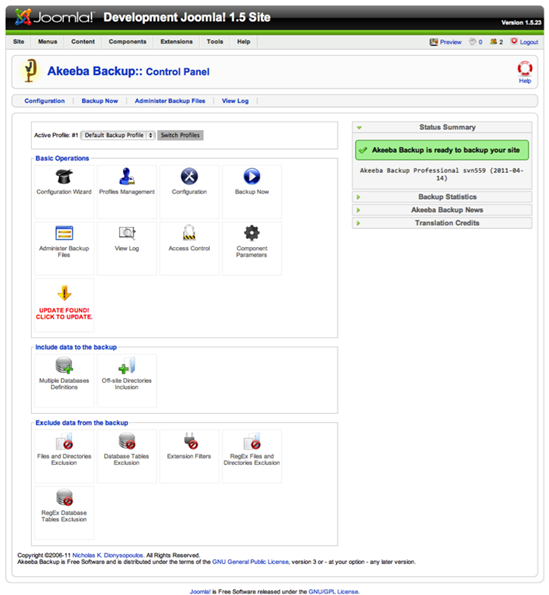Switch to the Administer Backup Files submenu tab
Image resolution: width=549 pixels, height=595 pixels.
170,101
